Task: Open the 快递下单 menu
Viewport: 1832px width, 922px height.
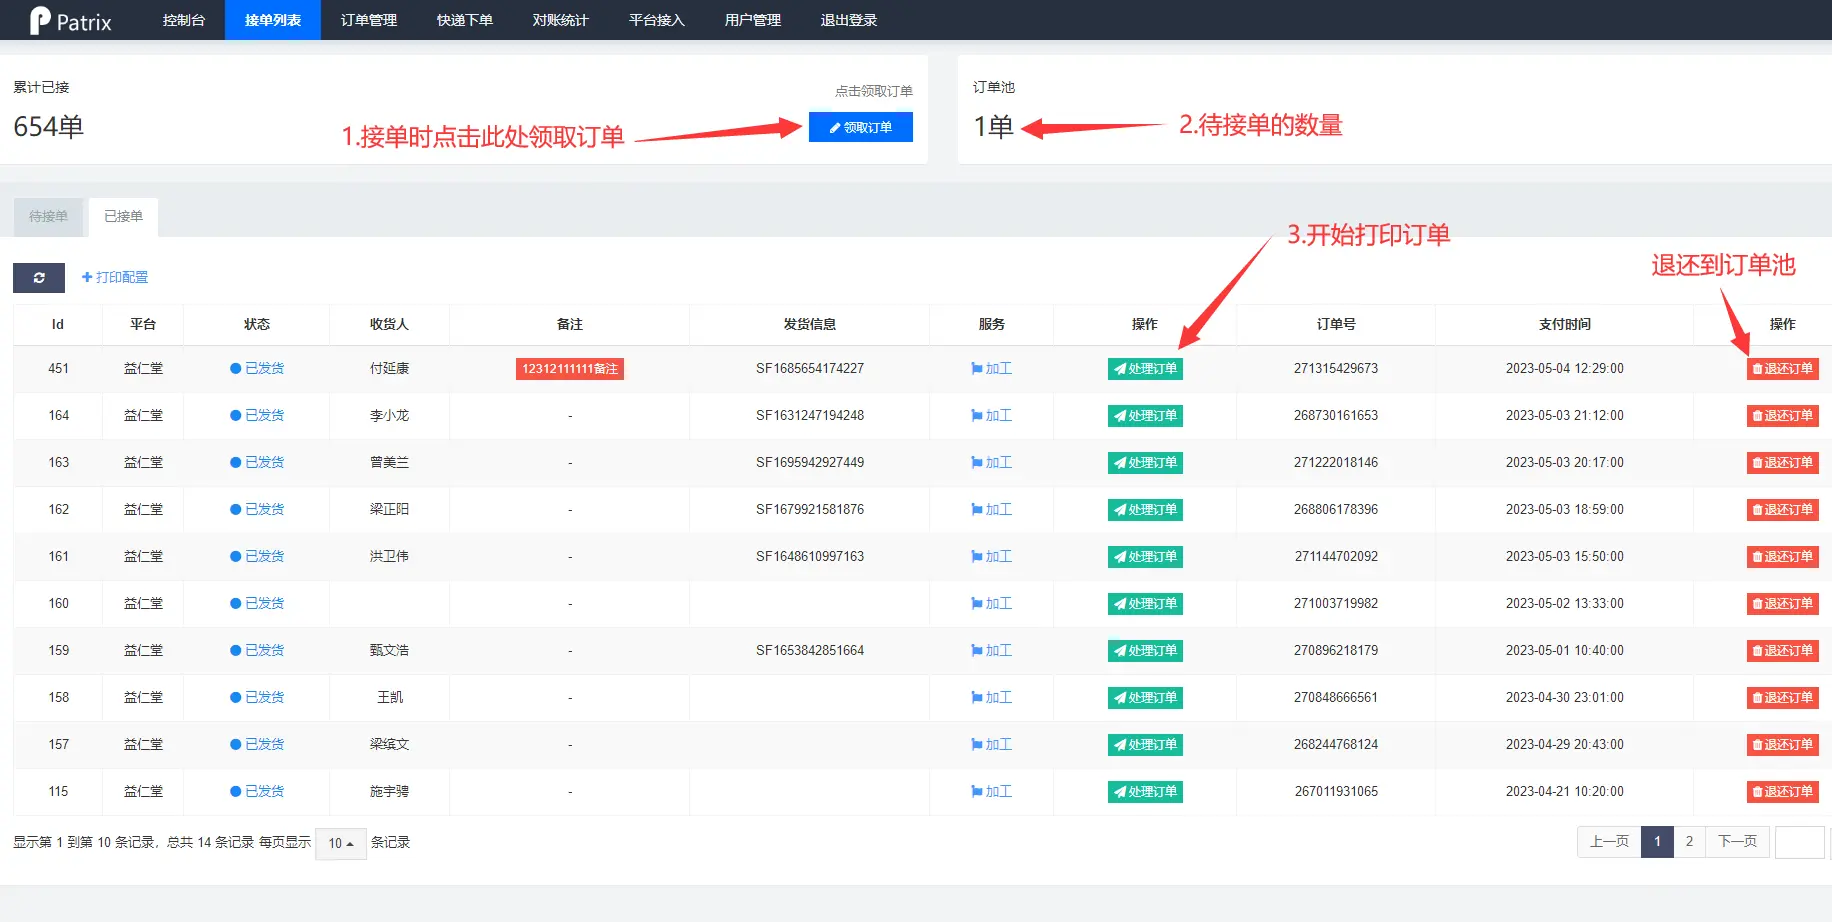Action: pyautogui.click(x=465, y=20)
